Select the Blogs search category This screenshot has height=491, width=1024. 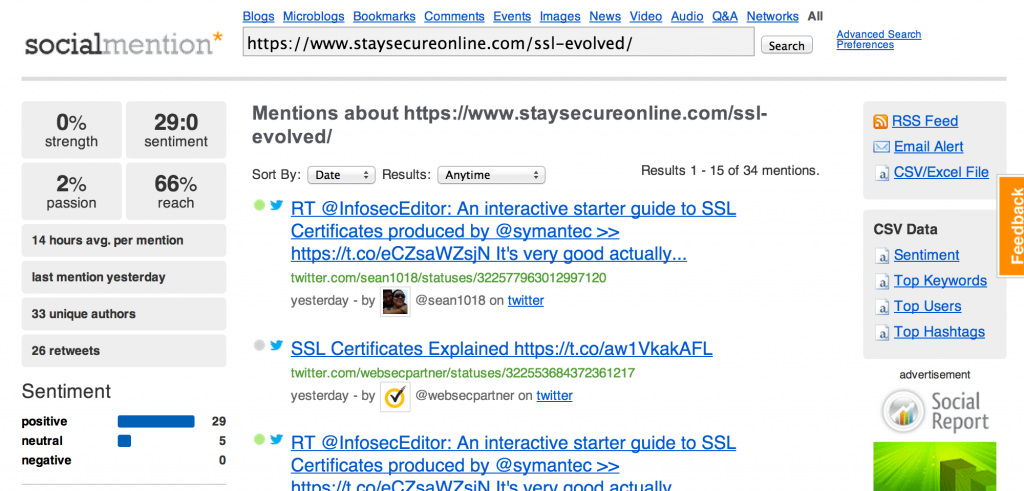pyautogui.click(x=258, y=16)
